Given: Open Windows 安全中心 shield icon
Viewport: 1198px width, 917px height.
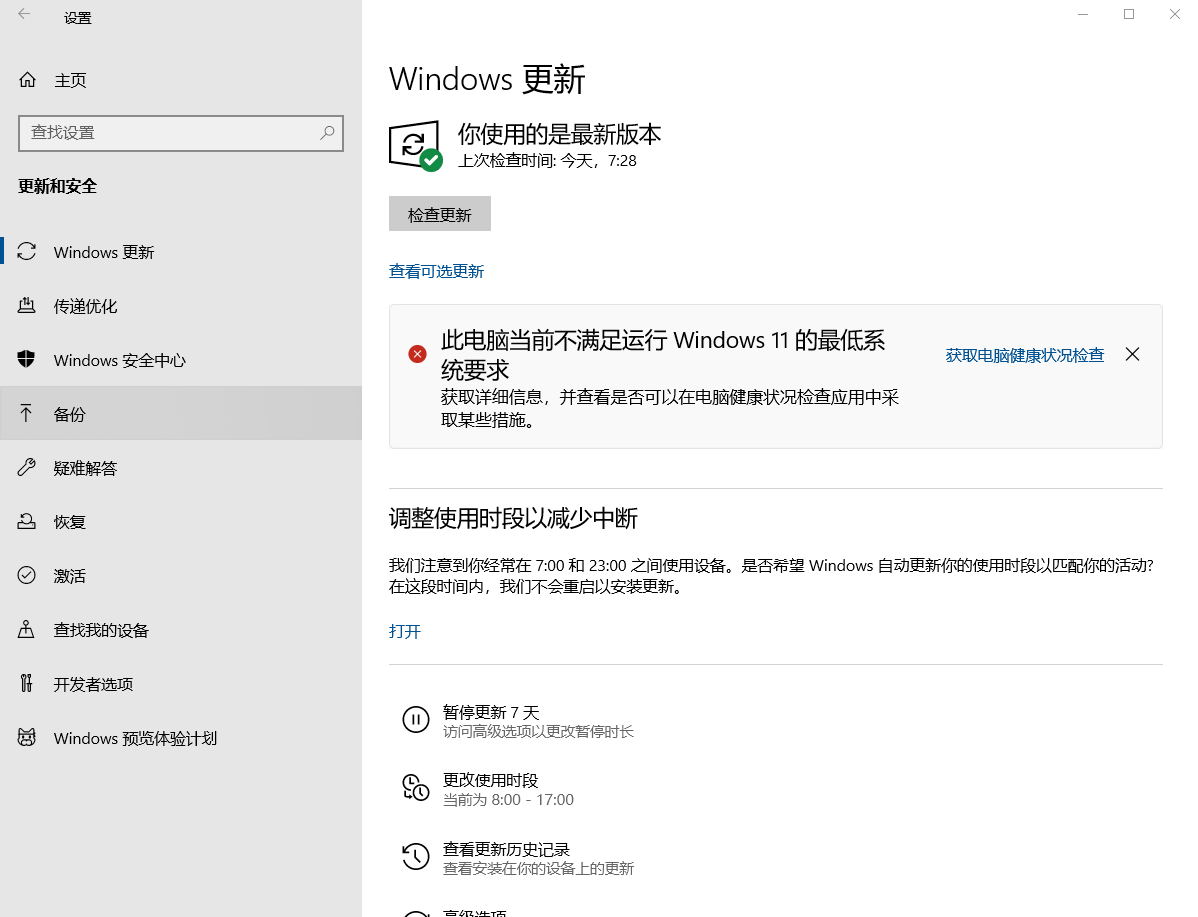Looking at the screenshot, I should click(27, 359).
